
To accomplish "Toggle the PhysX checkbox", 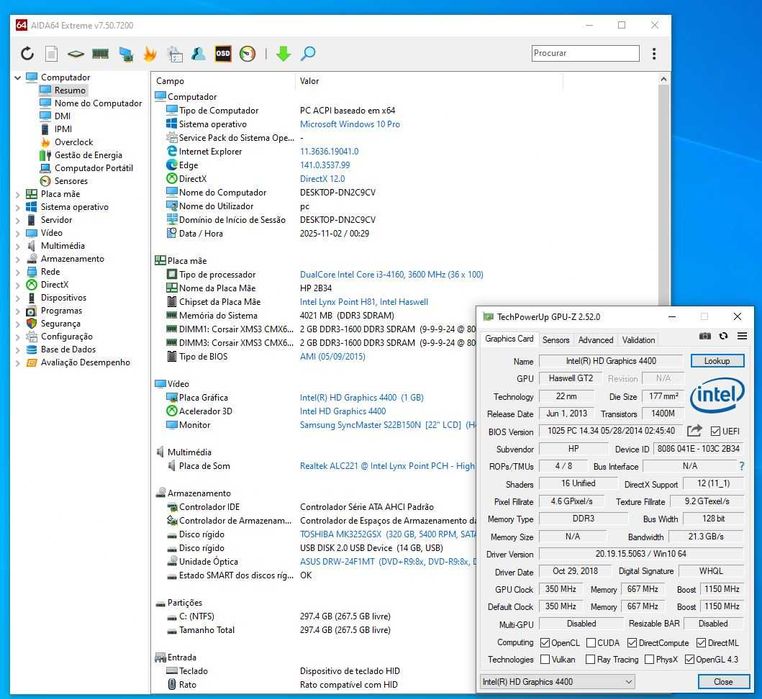I will pyautogui.click(x=649, y=660).
